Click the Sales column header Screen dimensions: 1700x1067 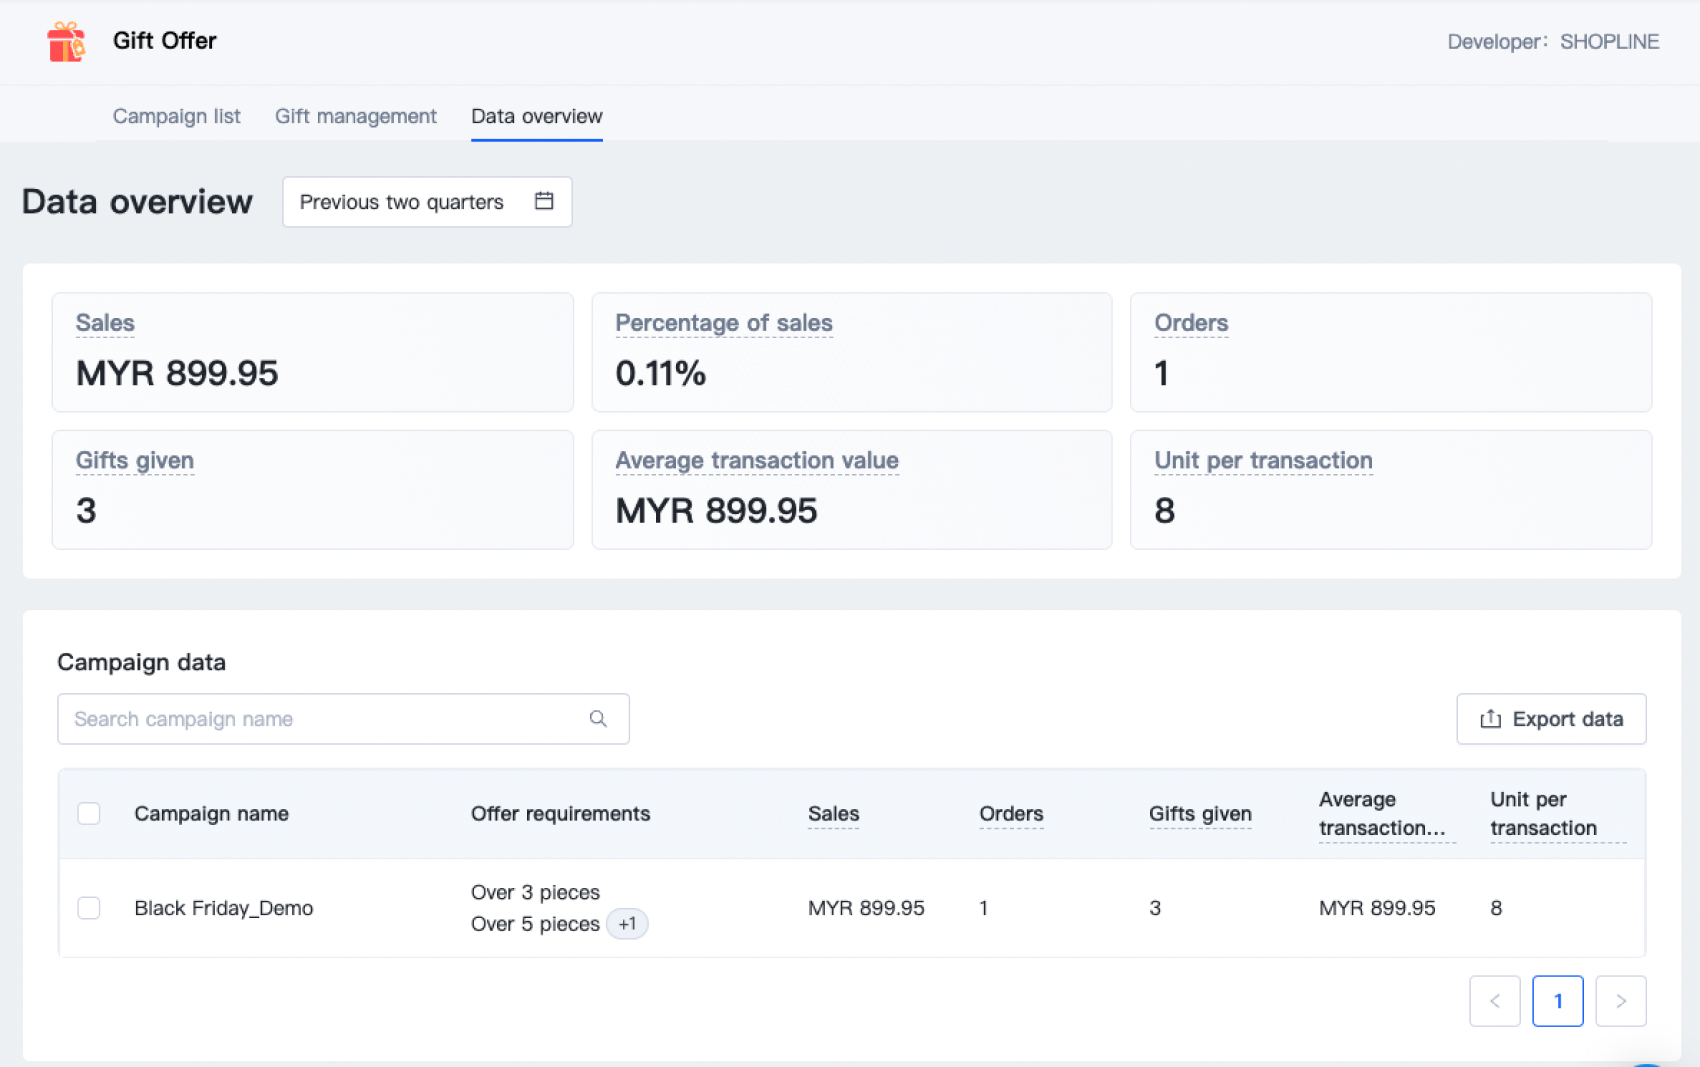click(x=833, y=814)
